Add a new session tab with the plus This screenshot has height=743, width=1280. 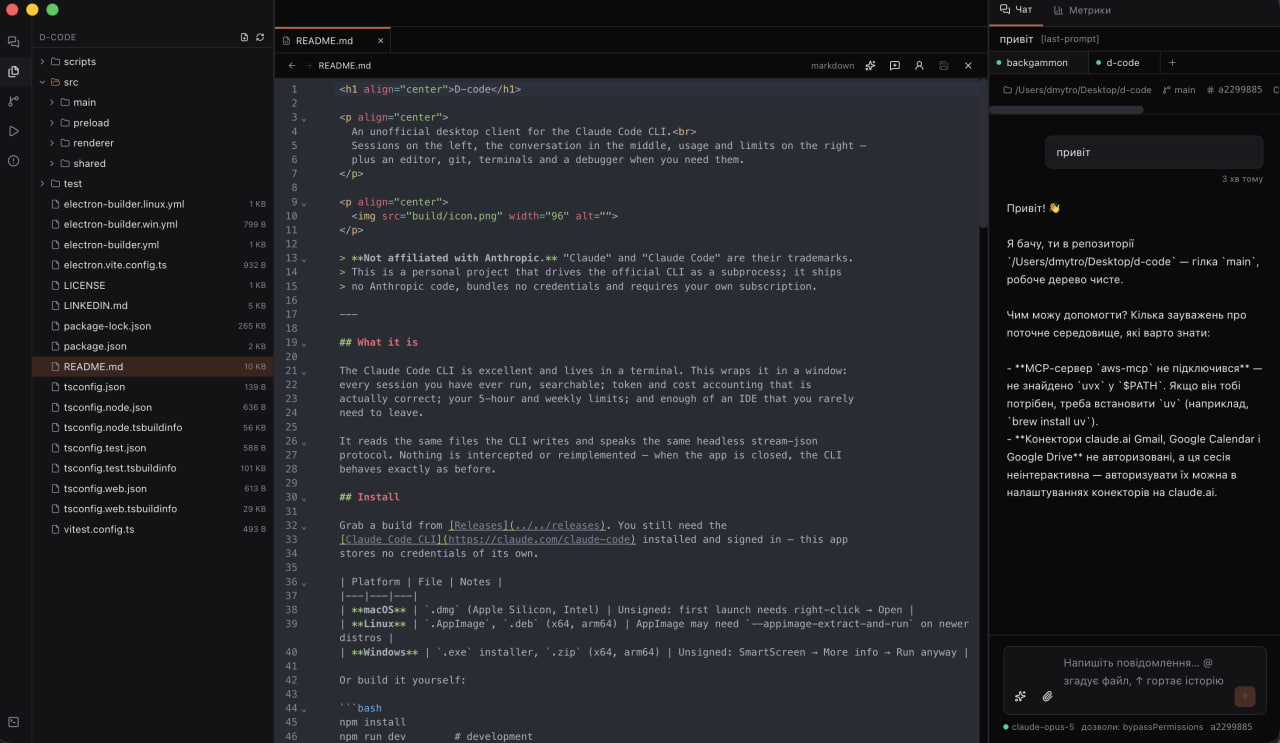tap(1173, 62)
